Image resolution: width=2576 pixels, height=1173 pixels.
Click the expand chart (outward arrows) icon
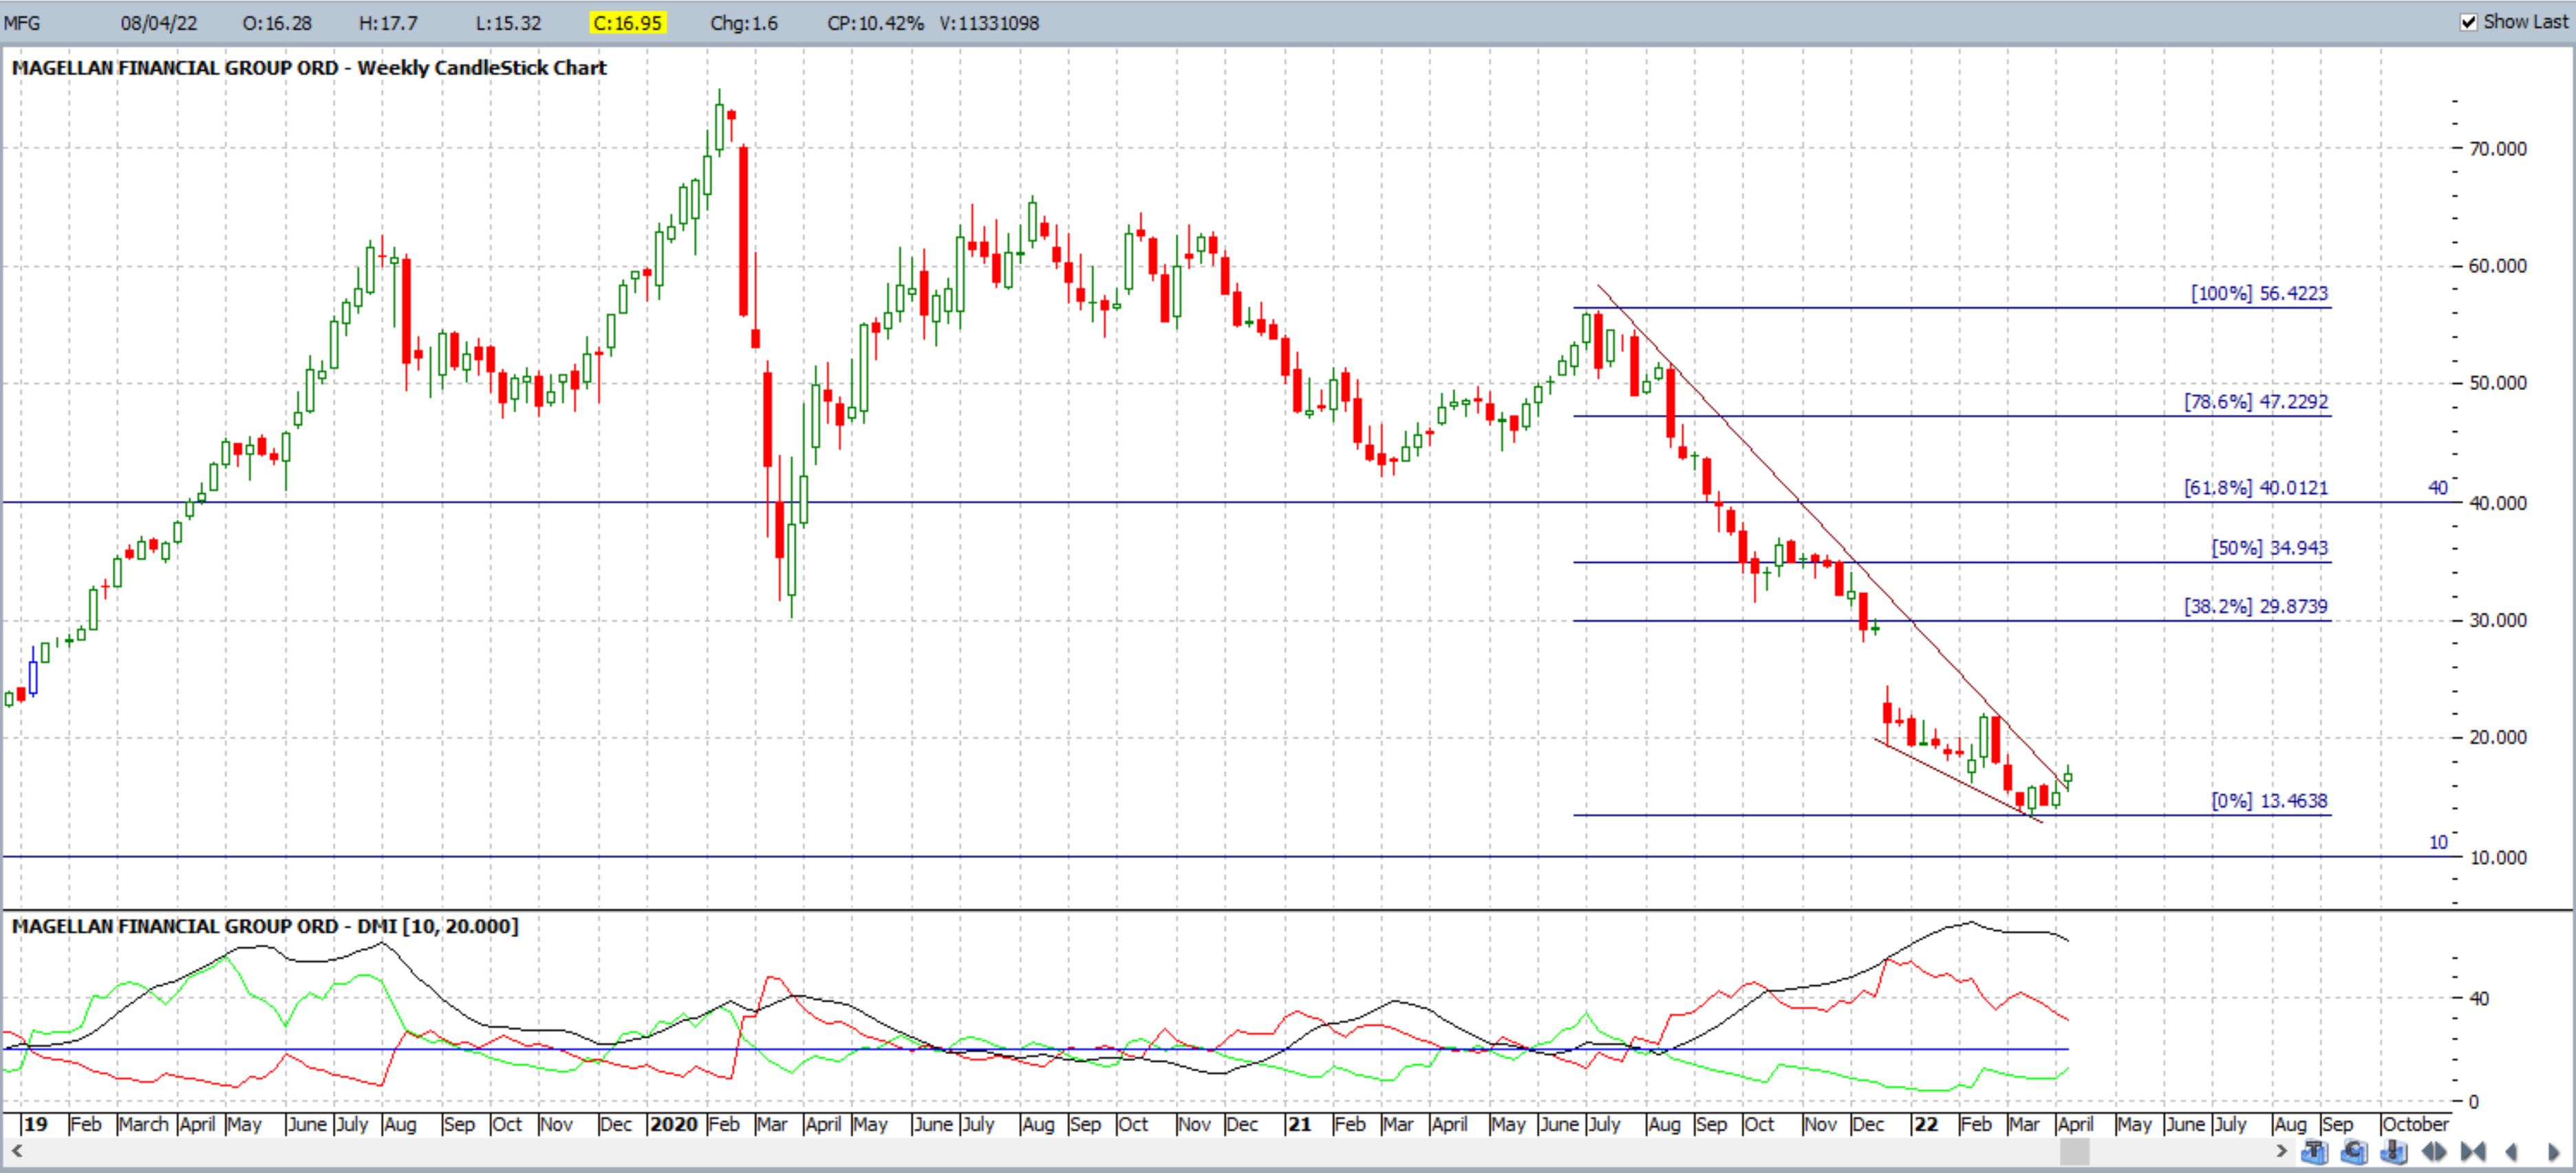coord(2434,1152)
